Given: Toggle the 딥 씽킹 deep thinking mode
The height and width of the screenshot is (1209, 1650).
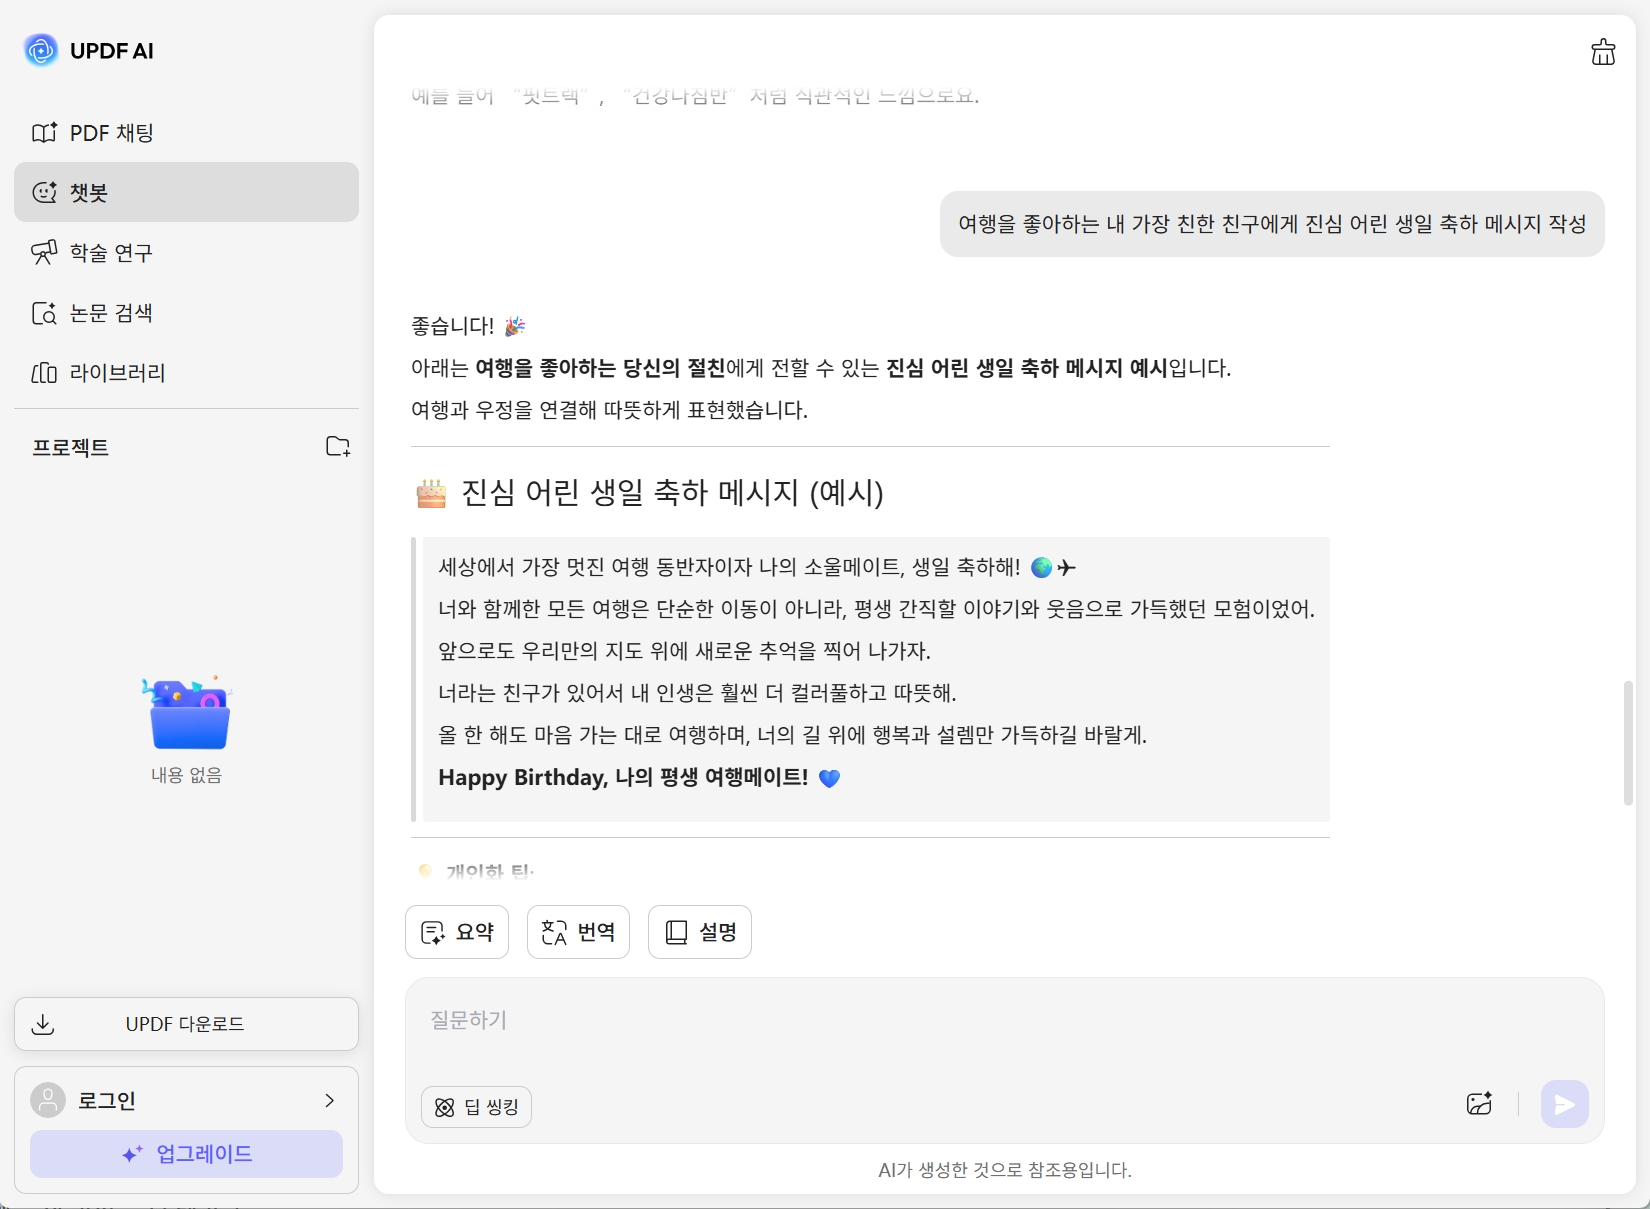Looking at the screenshot, I should click(476, 1107).
